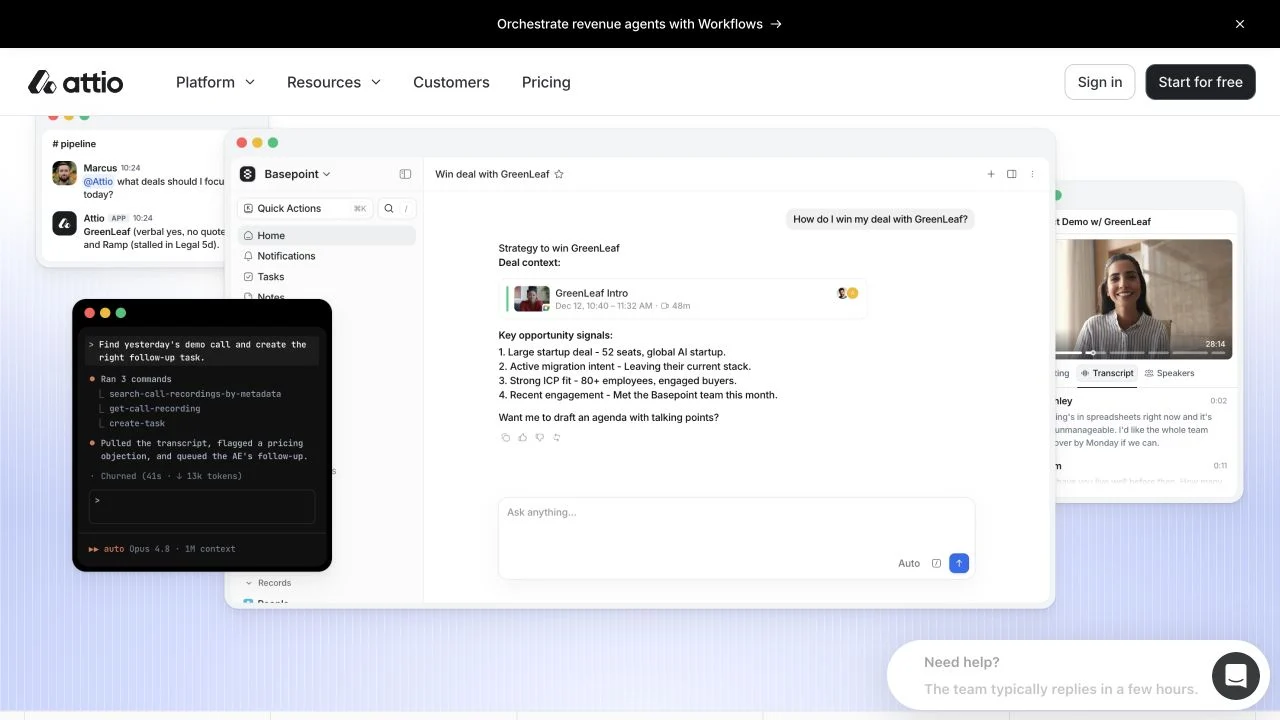1280x720 pixels.
Task: Click the 0:11 transcript timestamp
Action: (x=1220, y=466)
